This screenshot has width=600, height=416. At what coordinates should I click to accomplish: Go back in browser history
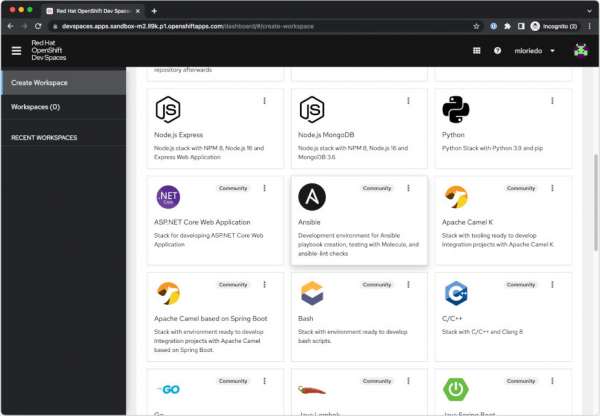pos(11,26)
